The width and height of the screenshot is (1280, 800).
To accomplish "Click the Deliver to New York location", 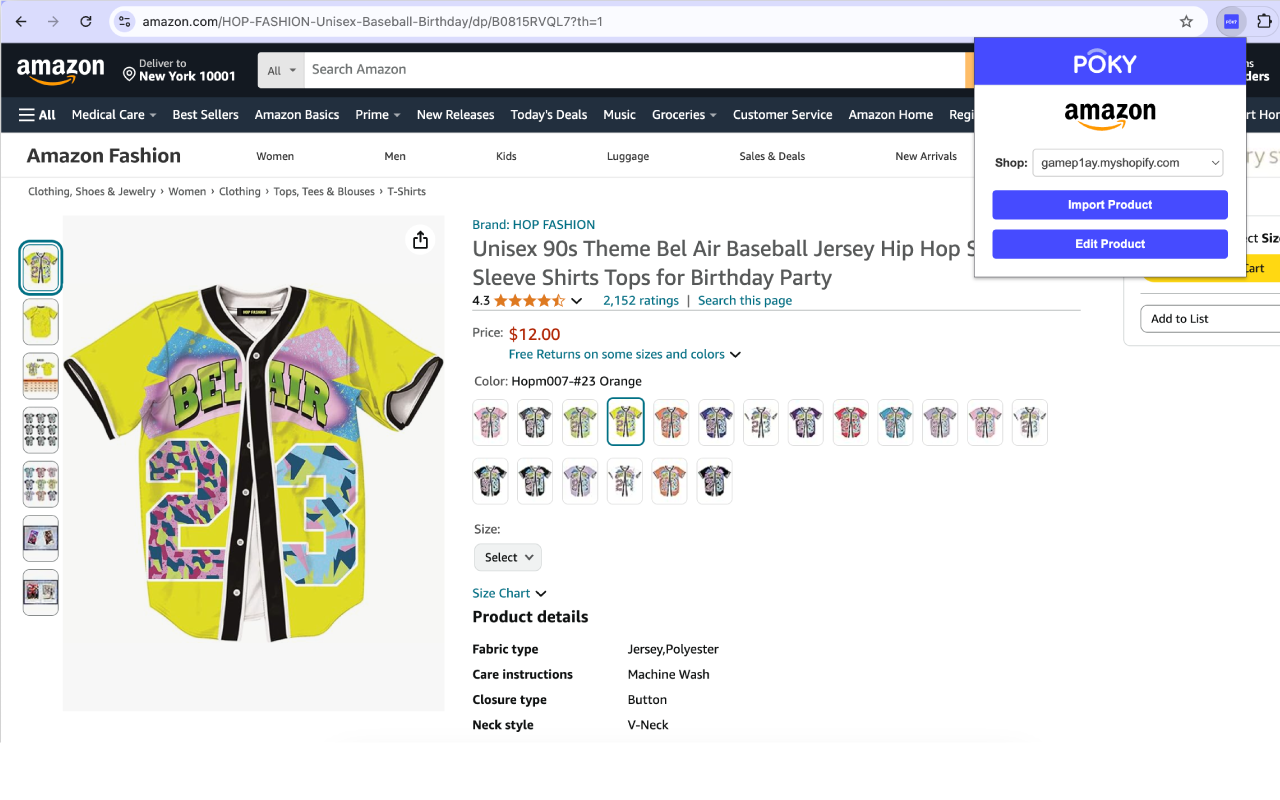I will [x=179, y=70].
